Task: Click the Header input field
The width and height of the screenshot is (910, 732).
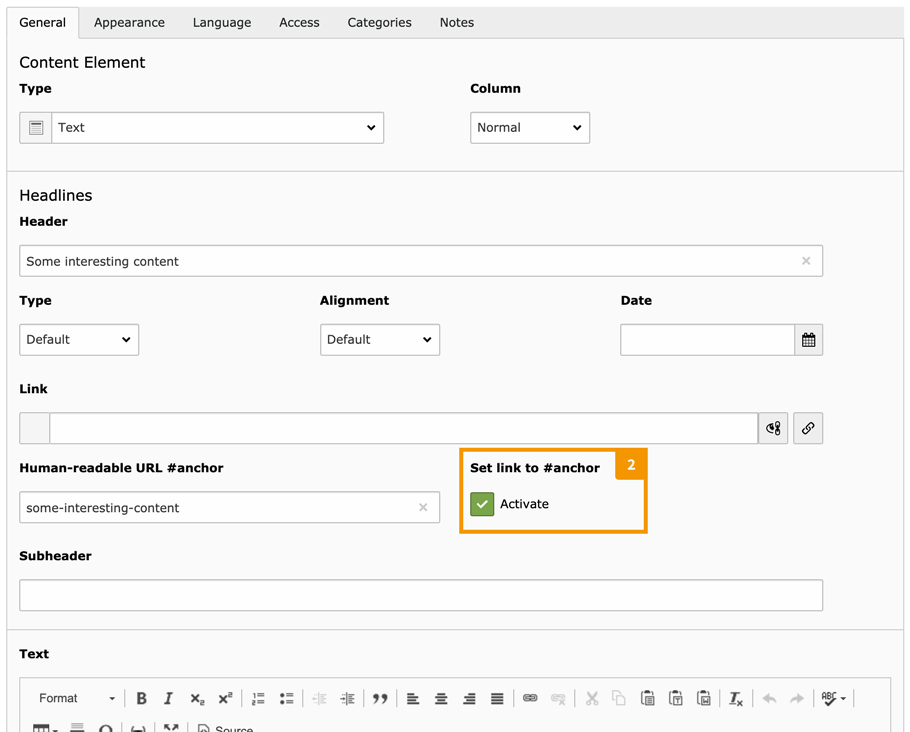Action: 421,261
